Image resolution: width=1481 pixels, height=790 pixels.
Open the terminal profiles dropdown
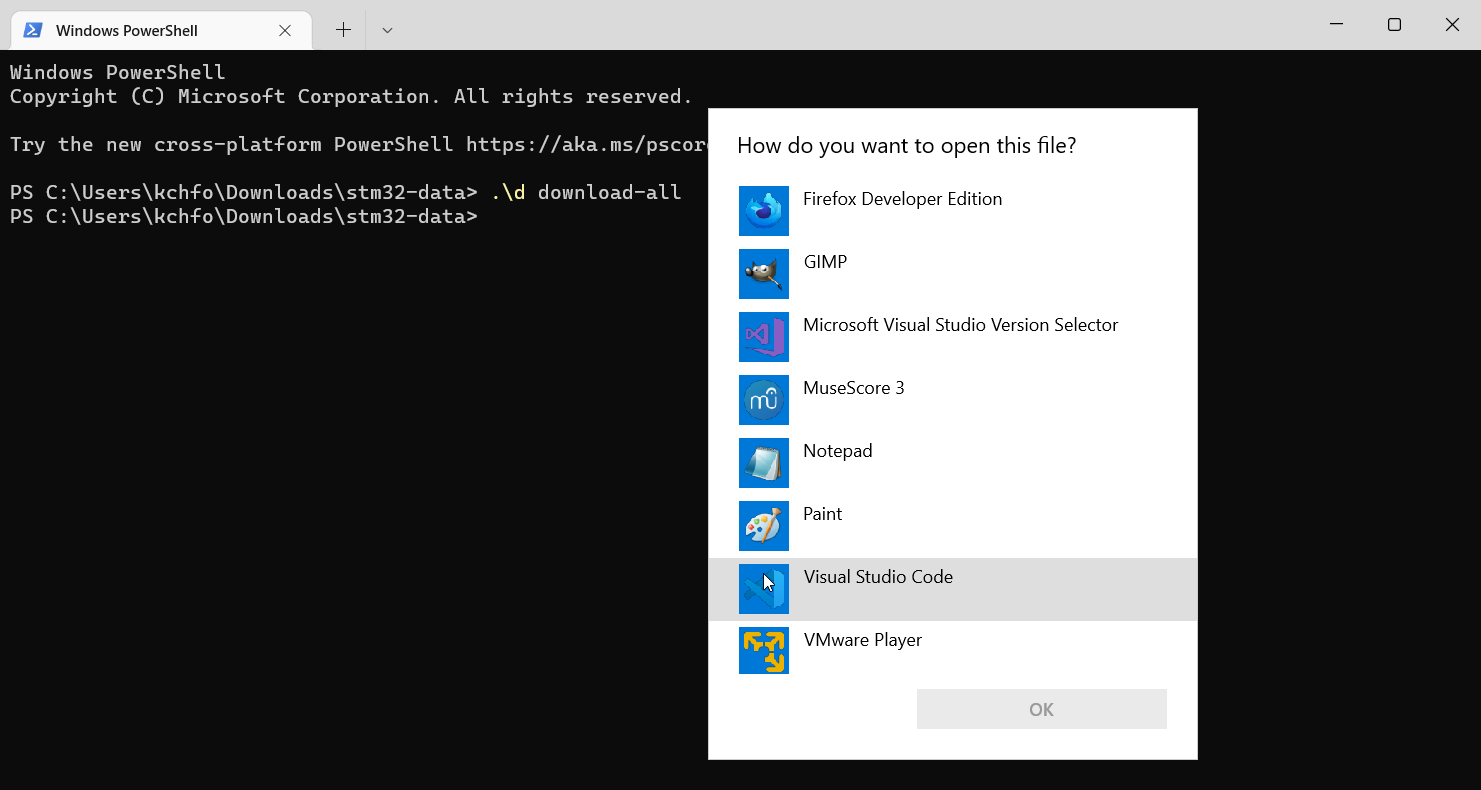pos(387,30)
